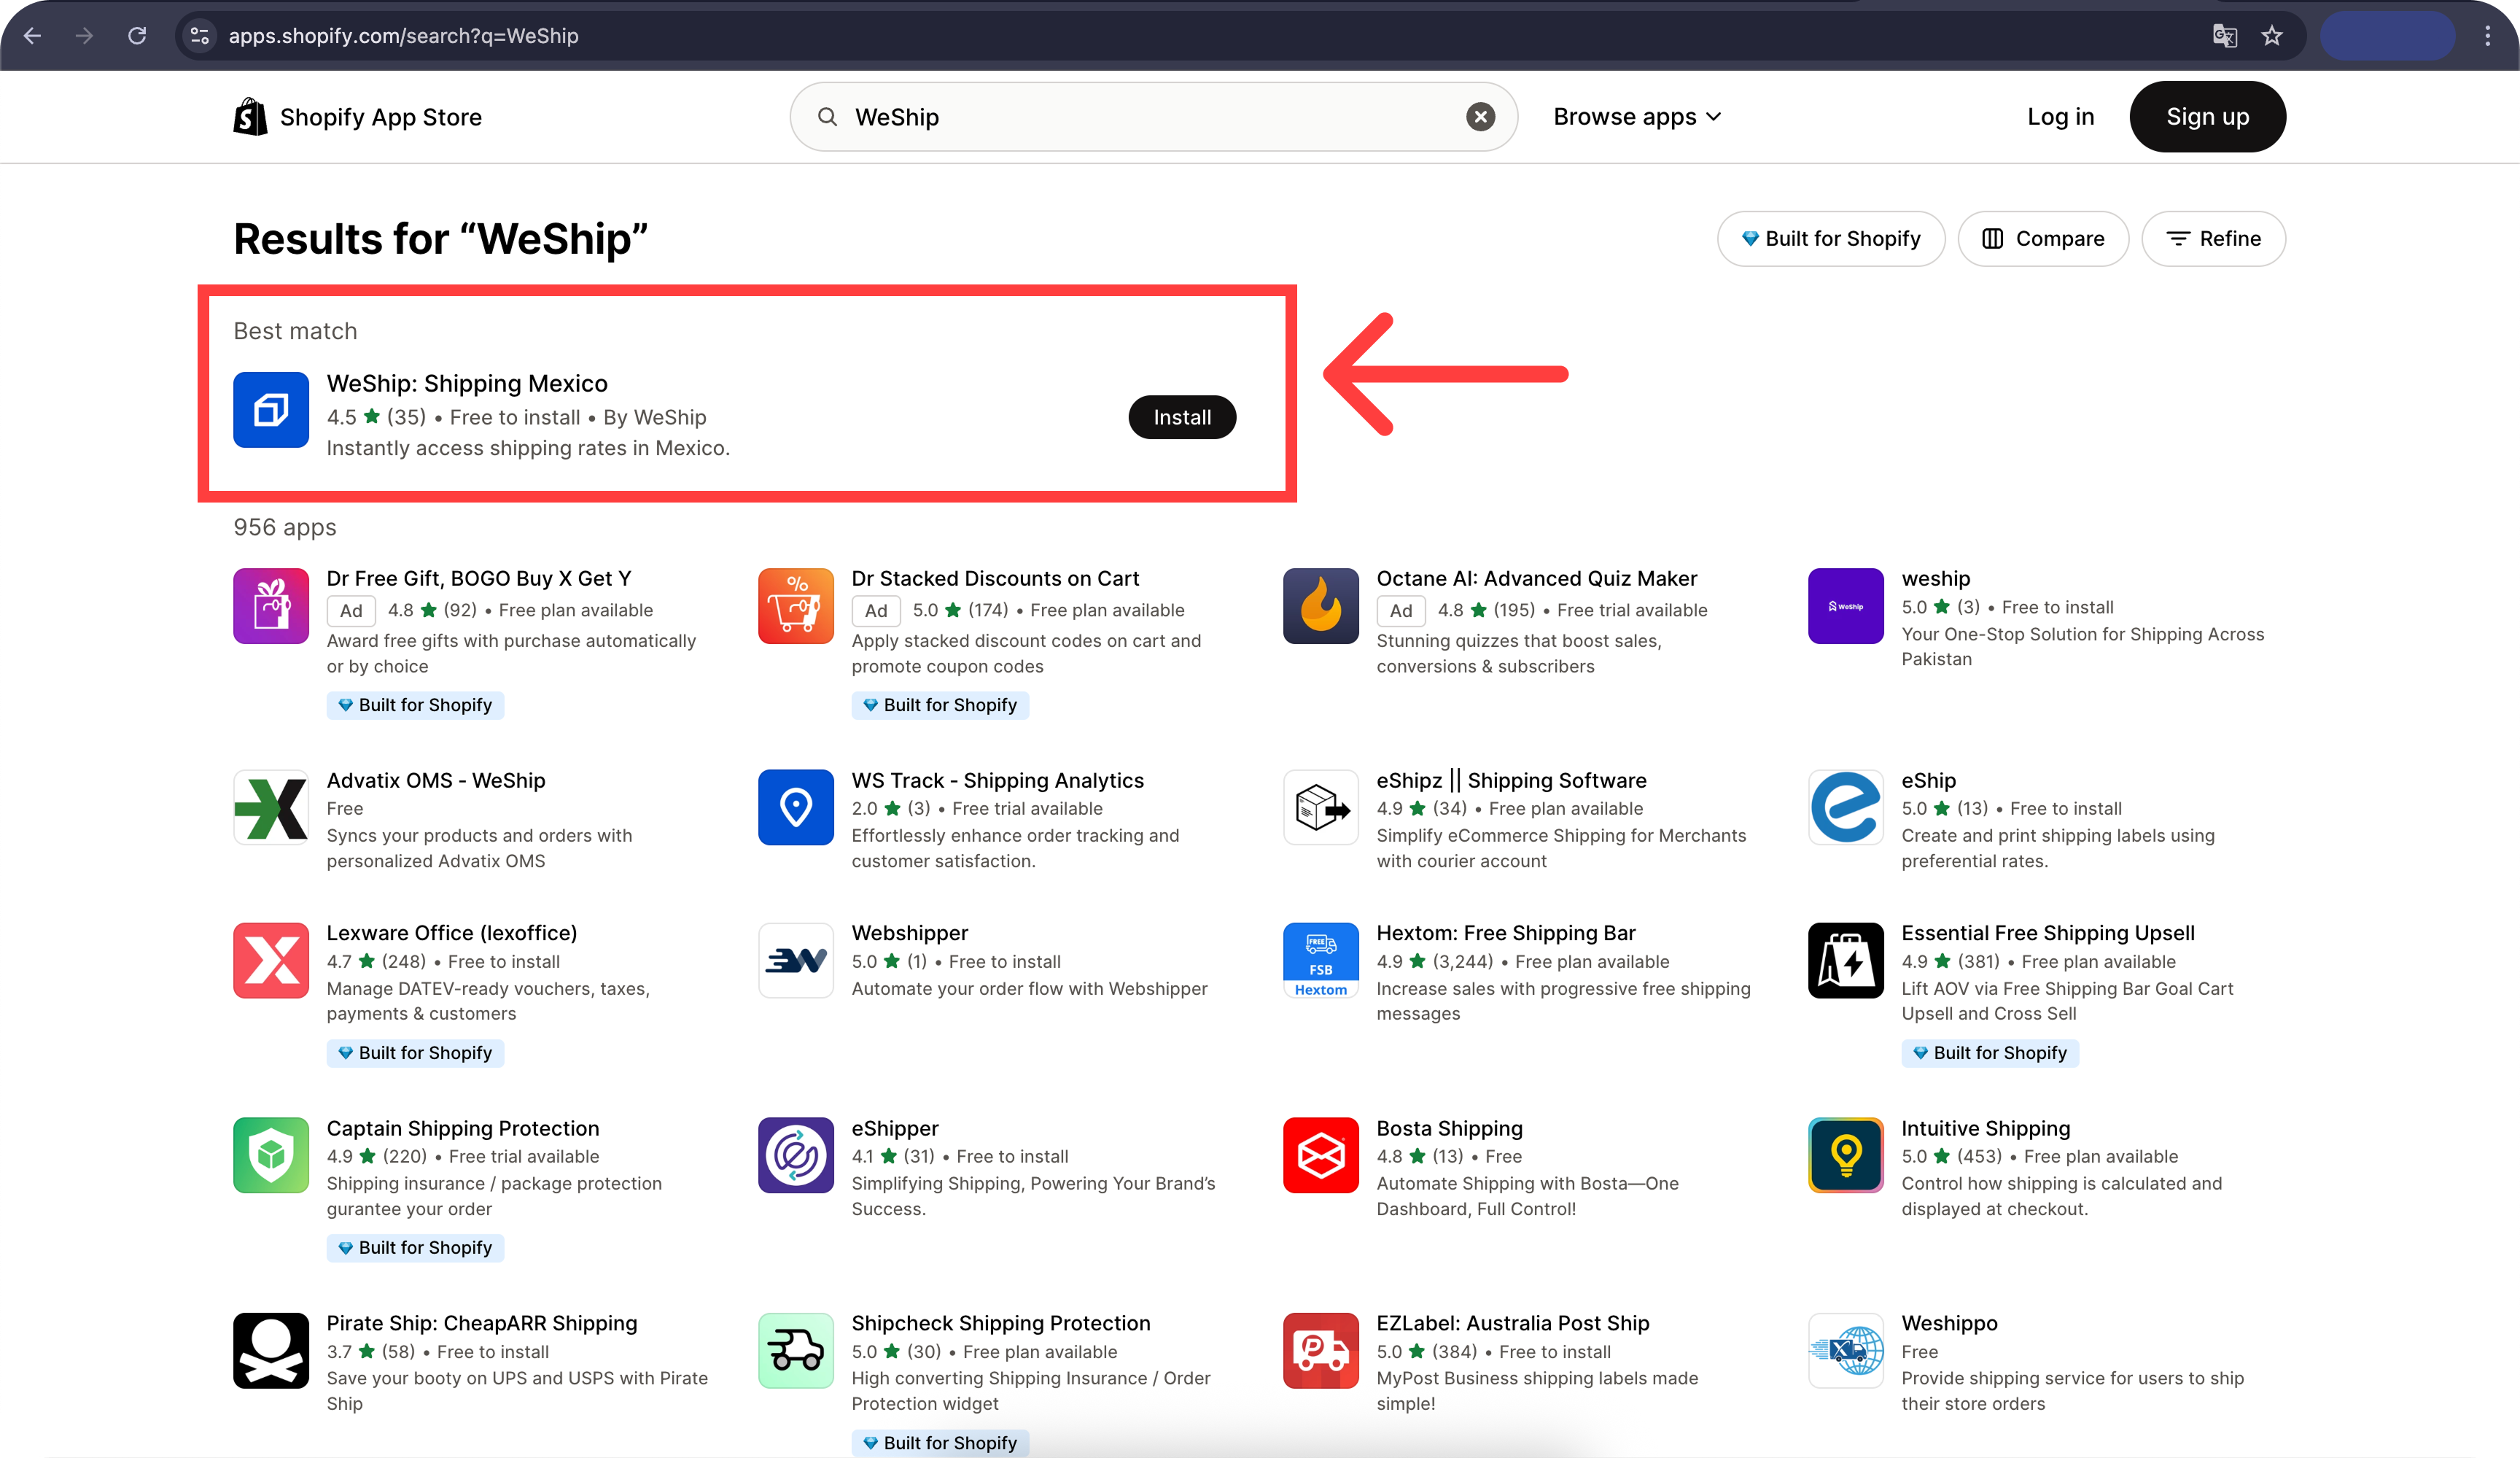This screenshot has width=2520, height=1458.
Task: Select the Bosta Shipping red icon
Action: click(x=1320, y=1155)
